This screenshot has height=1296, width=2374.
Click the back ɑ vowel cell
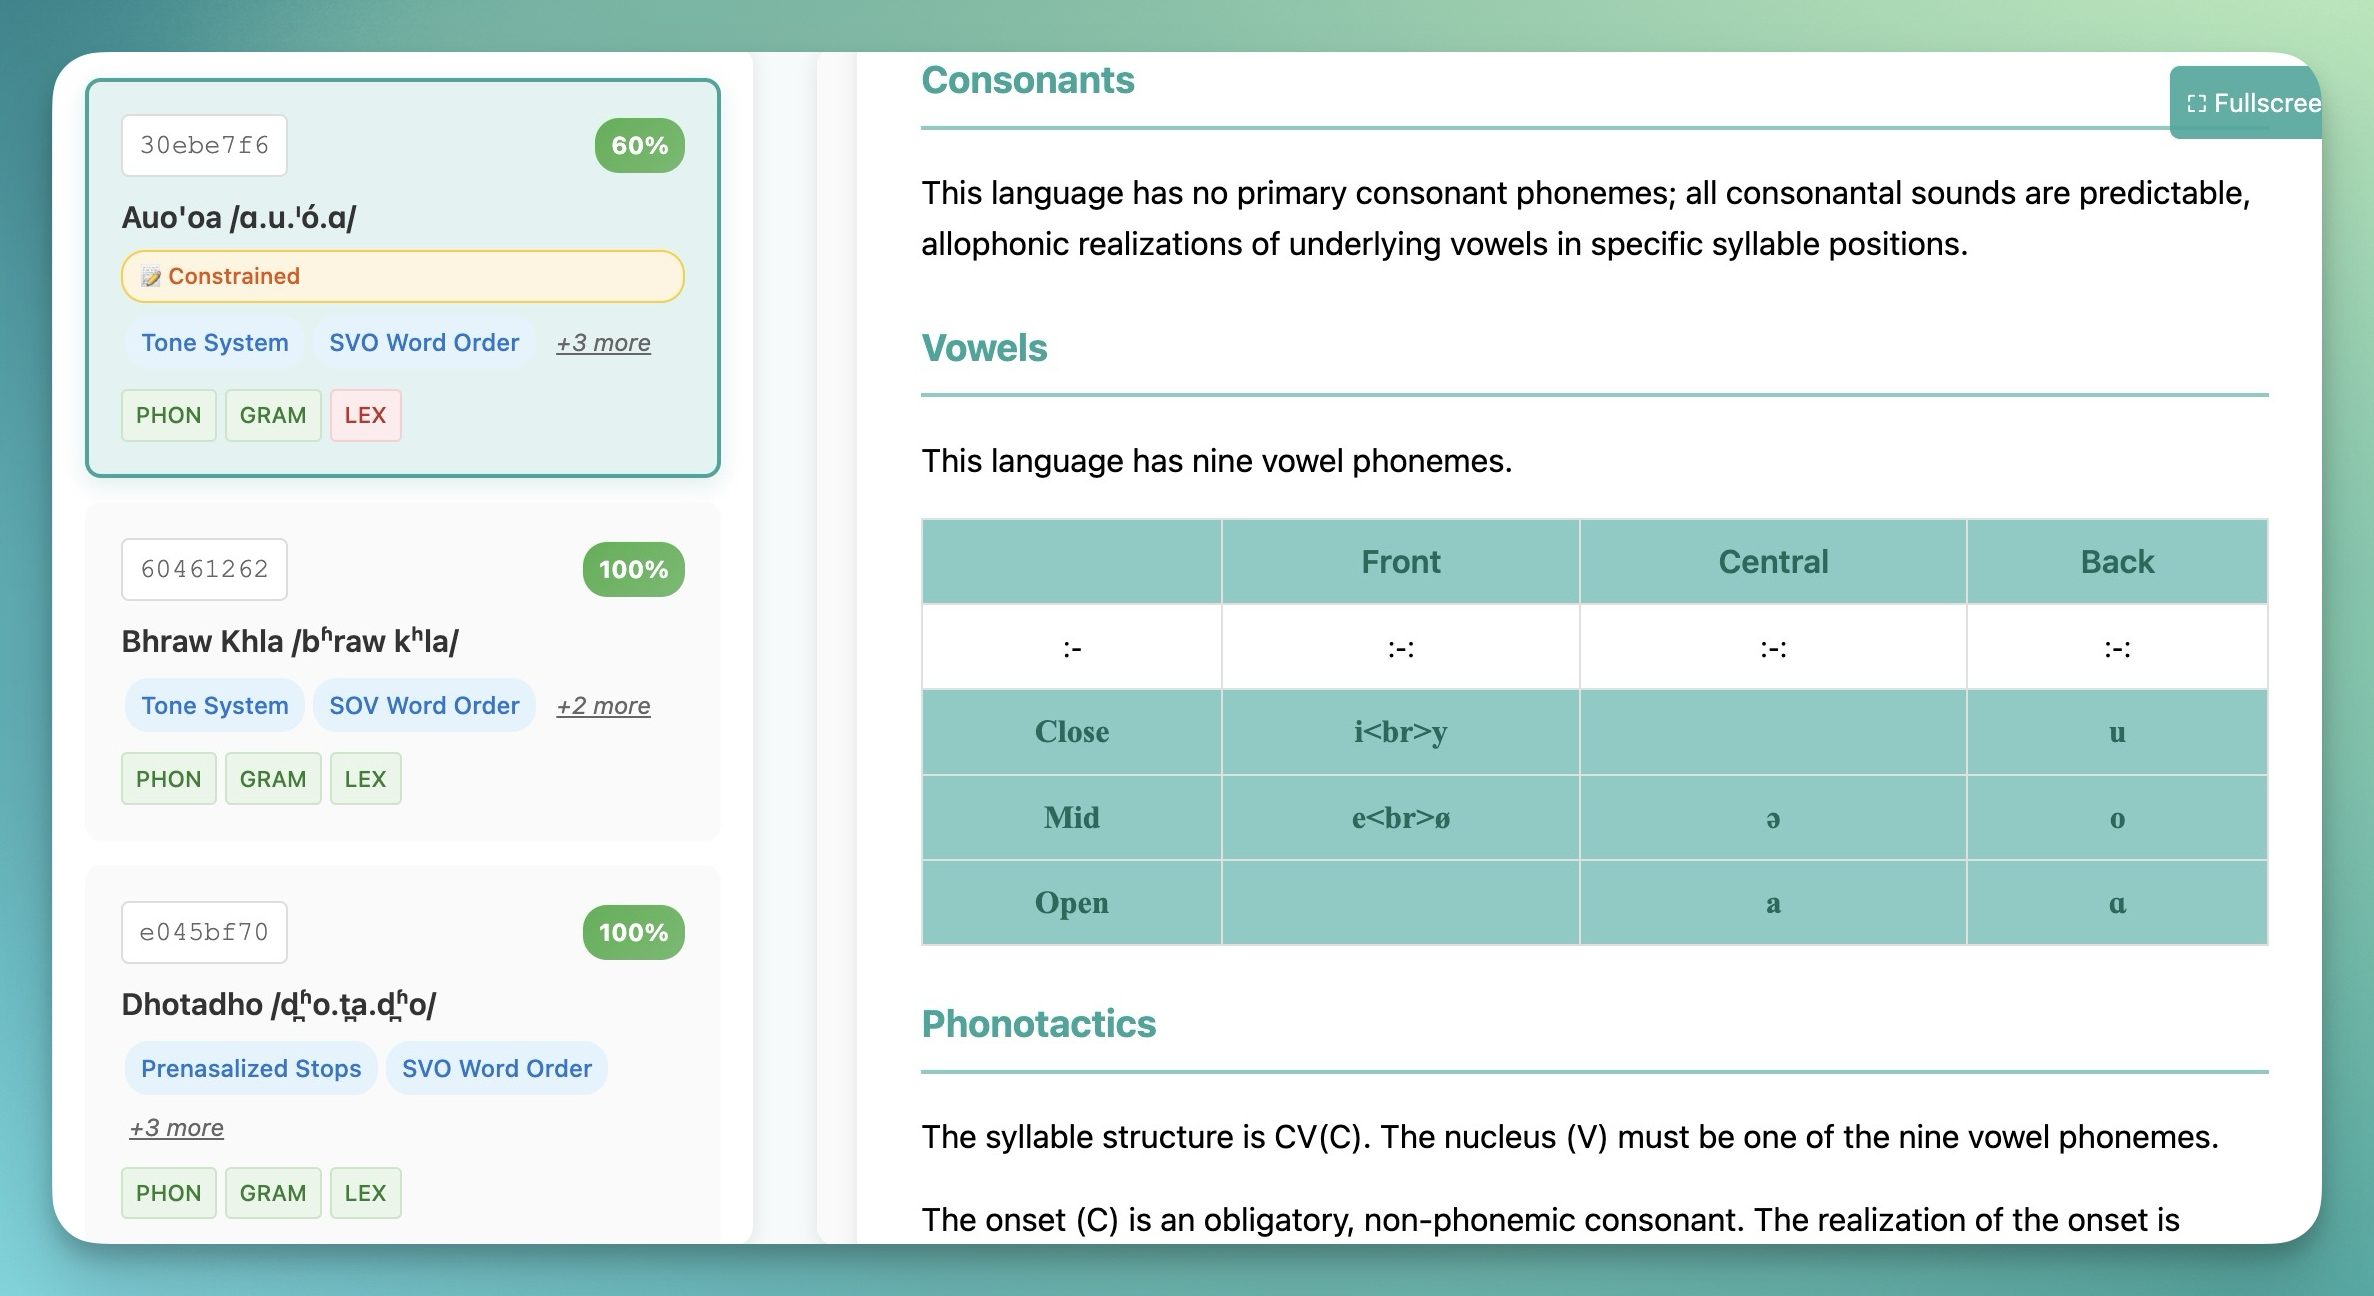click(x=2117, y=903)
